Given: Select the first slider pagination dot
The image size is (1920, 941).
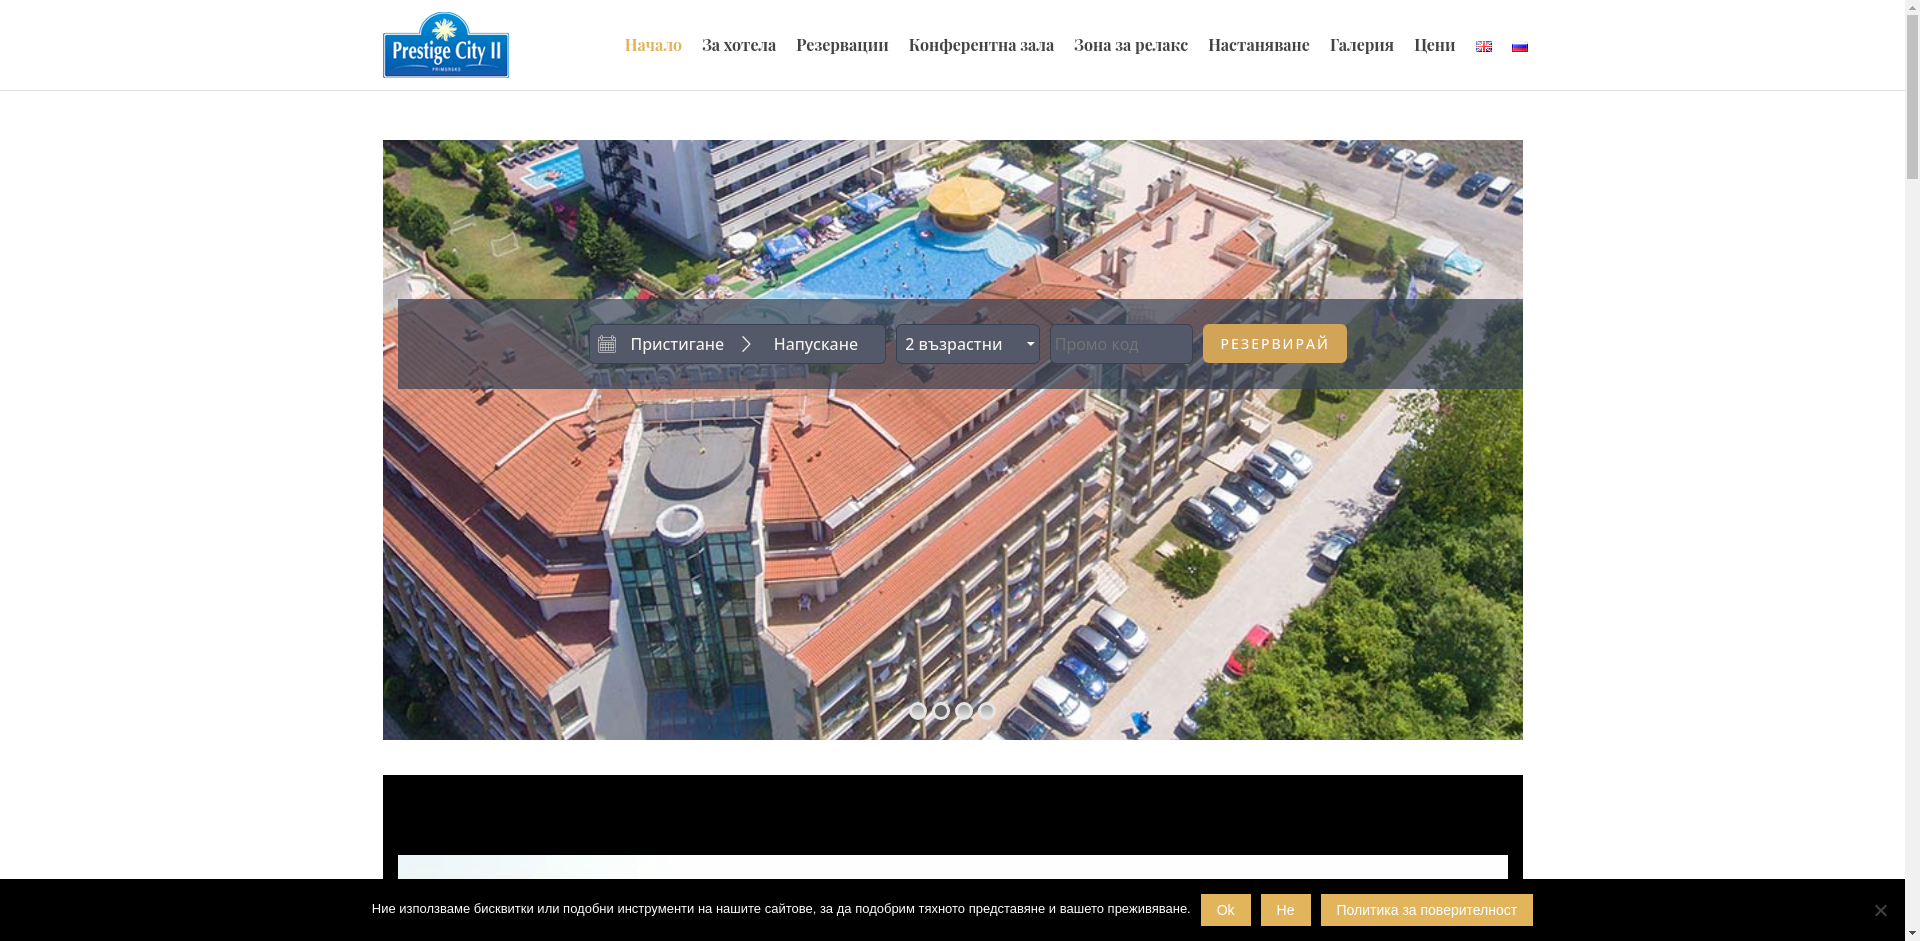Looking at the screenshot, I should click(918, 711).
